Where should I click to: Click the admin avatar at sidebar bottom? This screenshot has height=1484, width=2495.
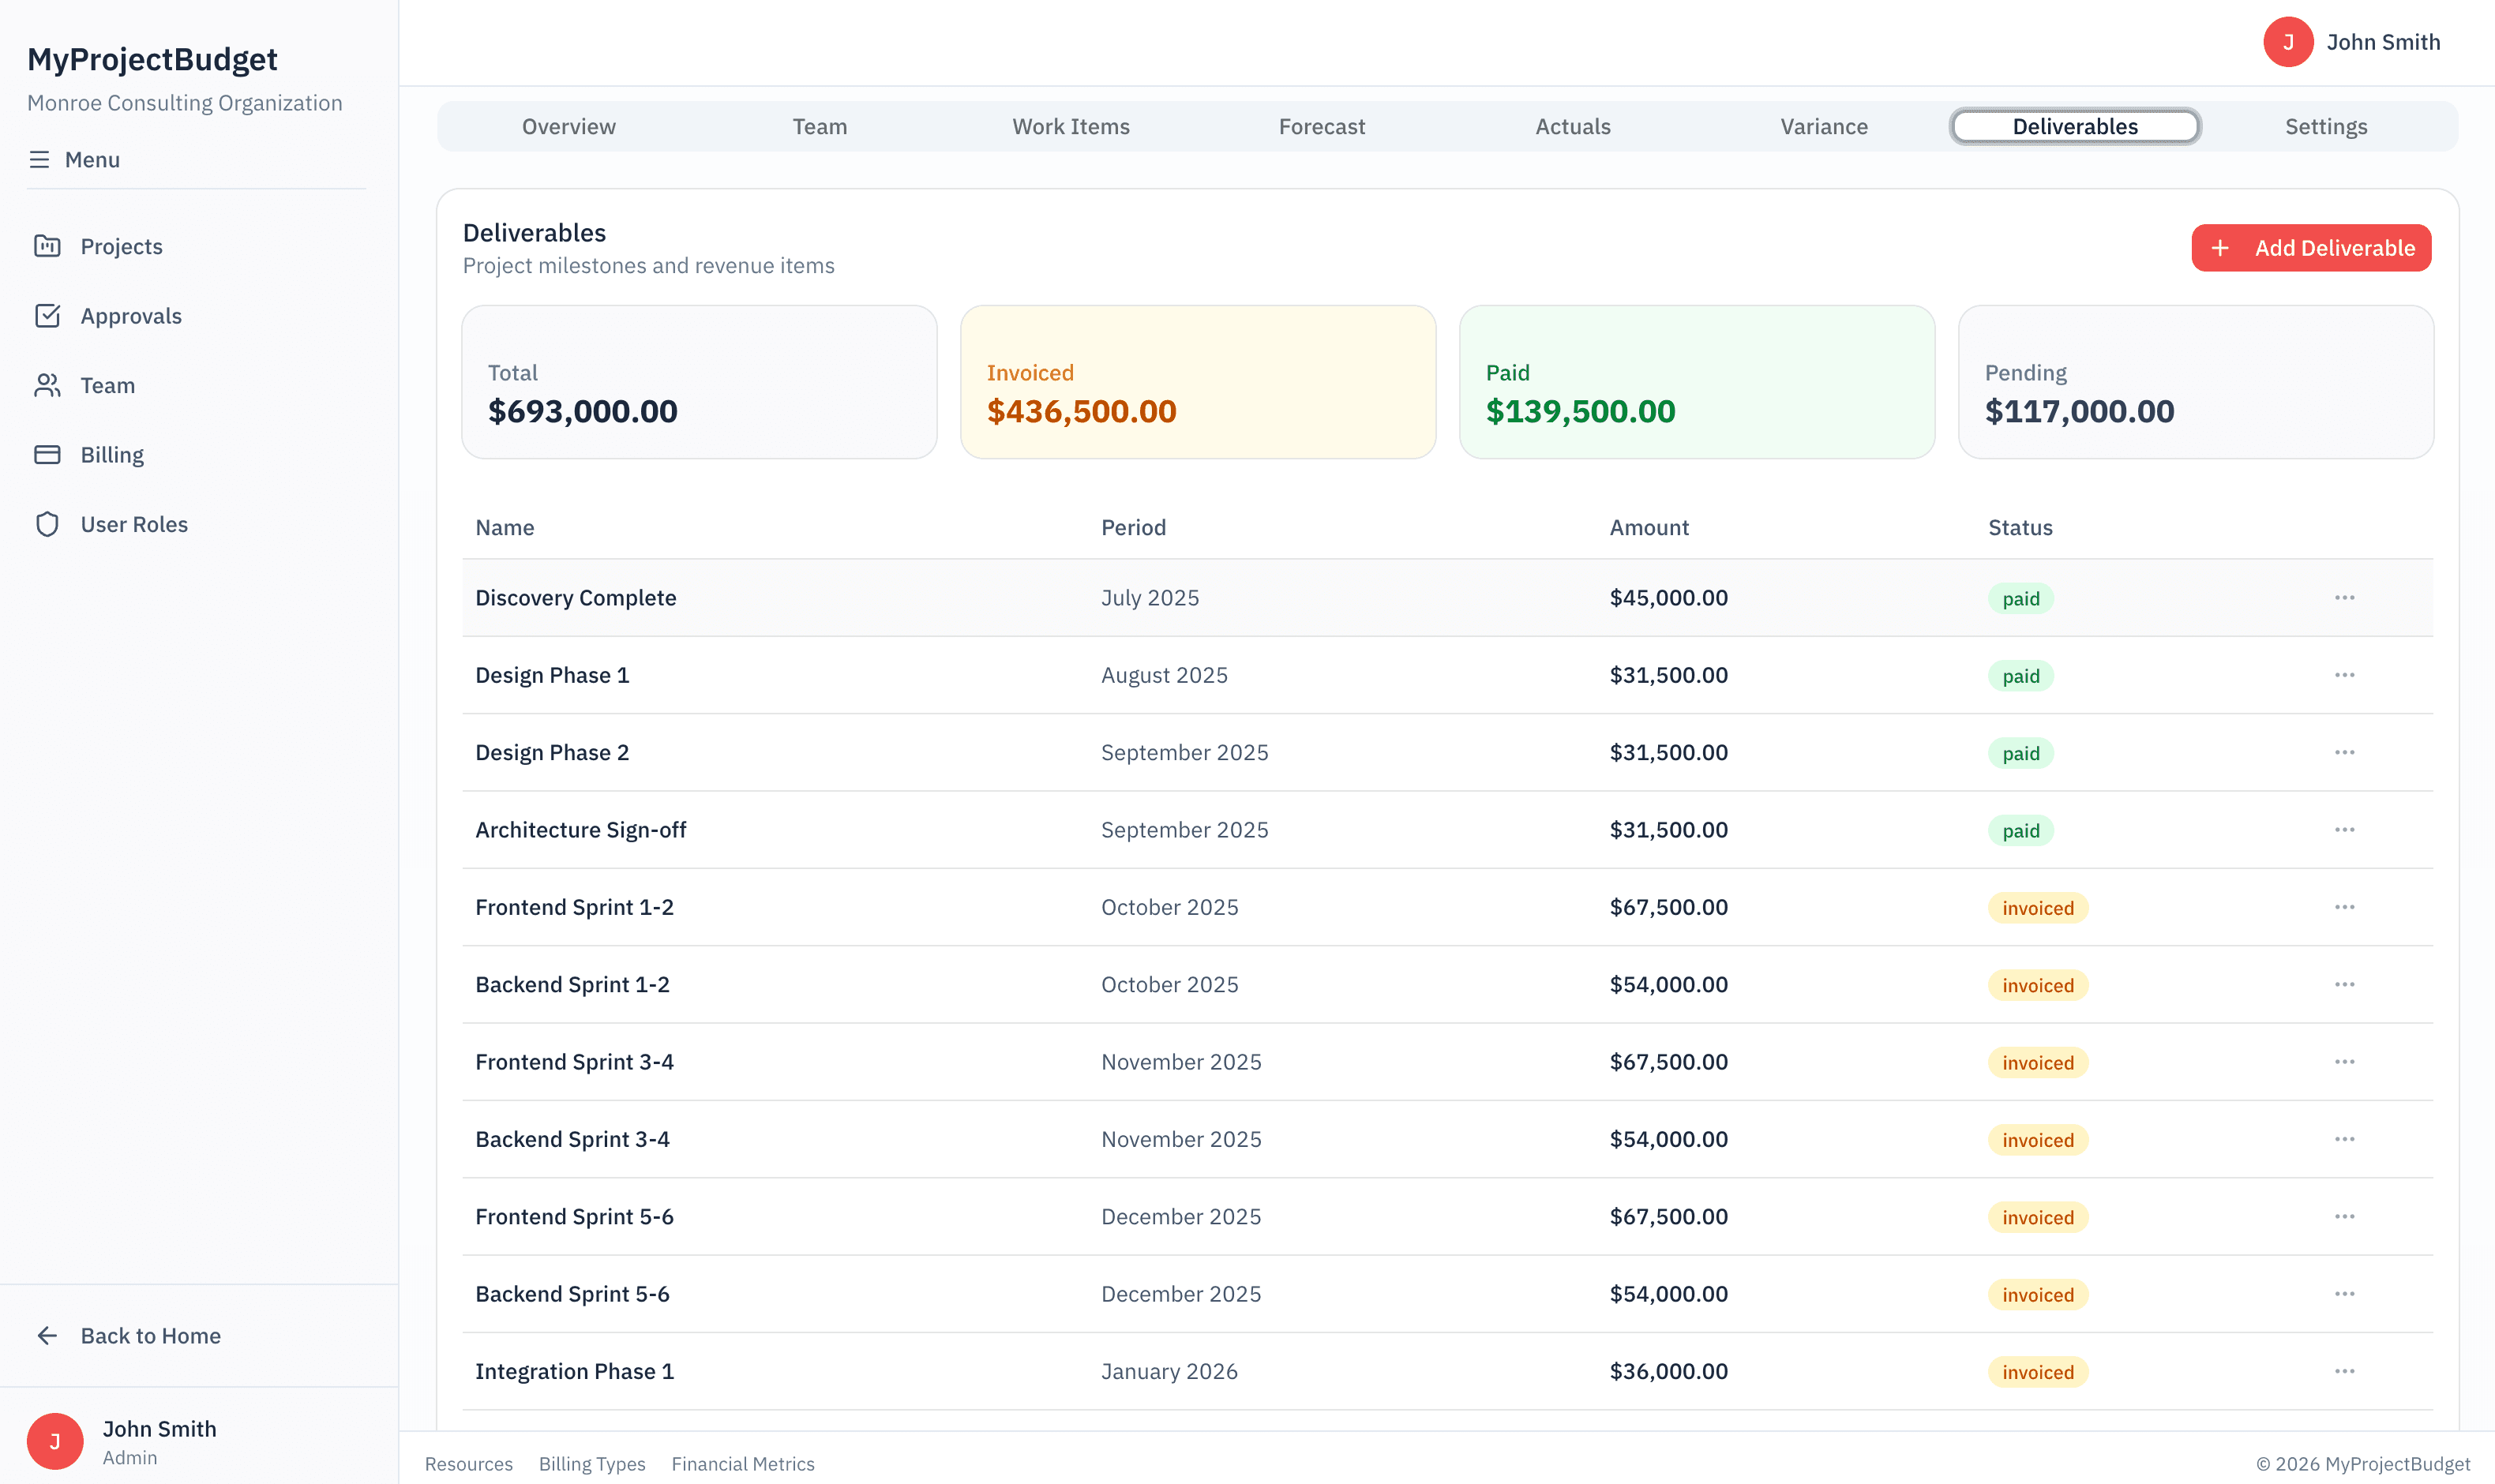click(x=55, y=1440)
